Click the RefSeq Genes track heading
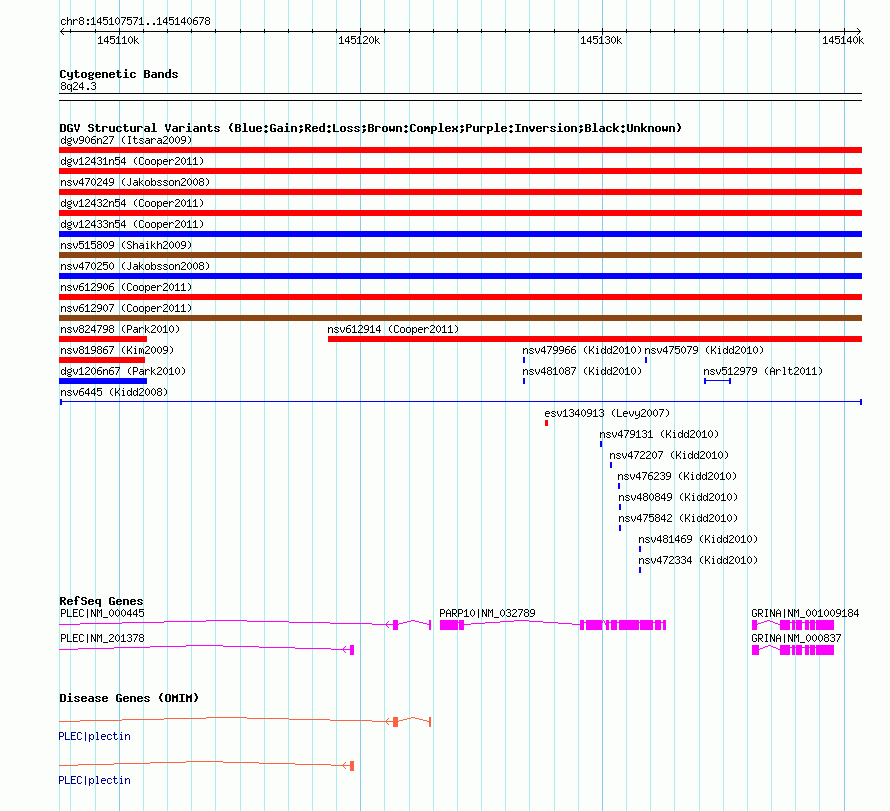 point(101,601)
